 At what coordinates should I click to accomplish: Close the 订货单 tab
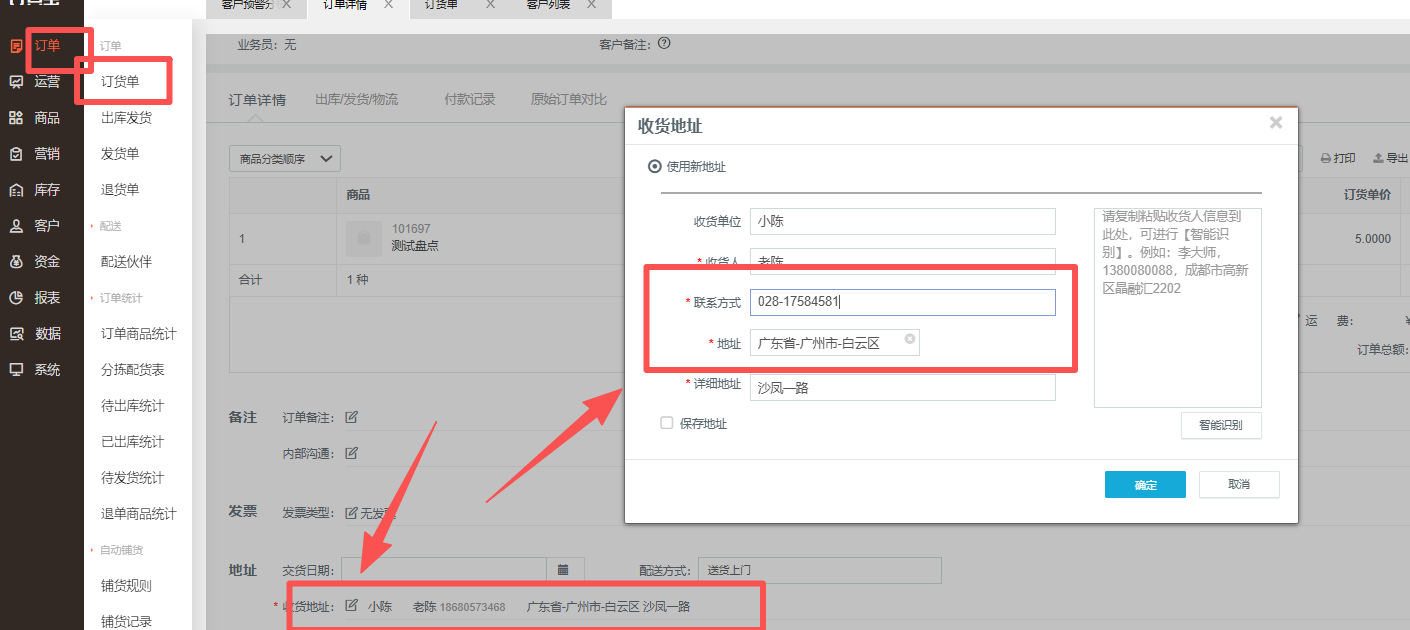click(x=490, y=5)
